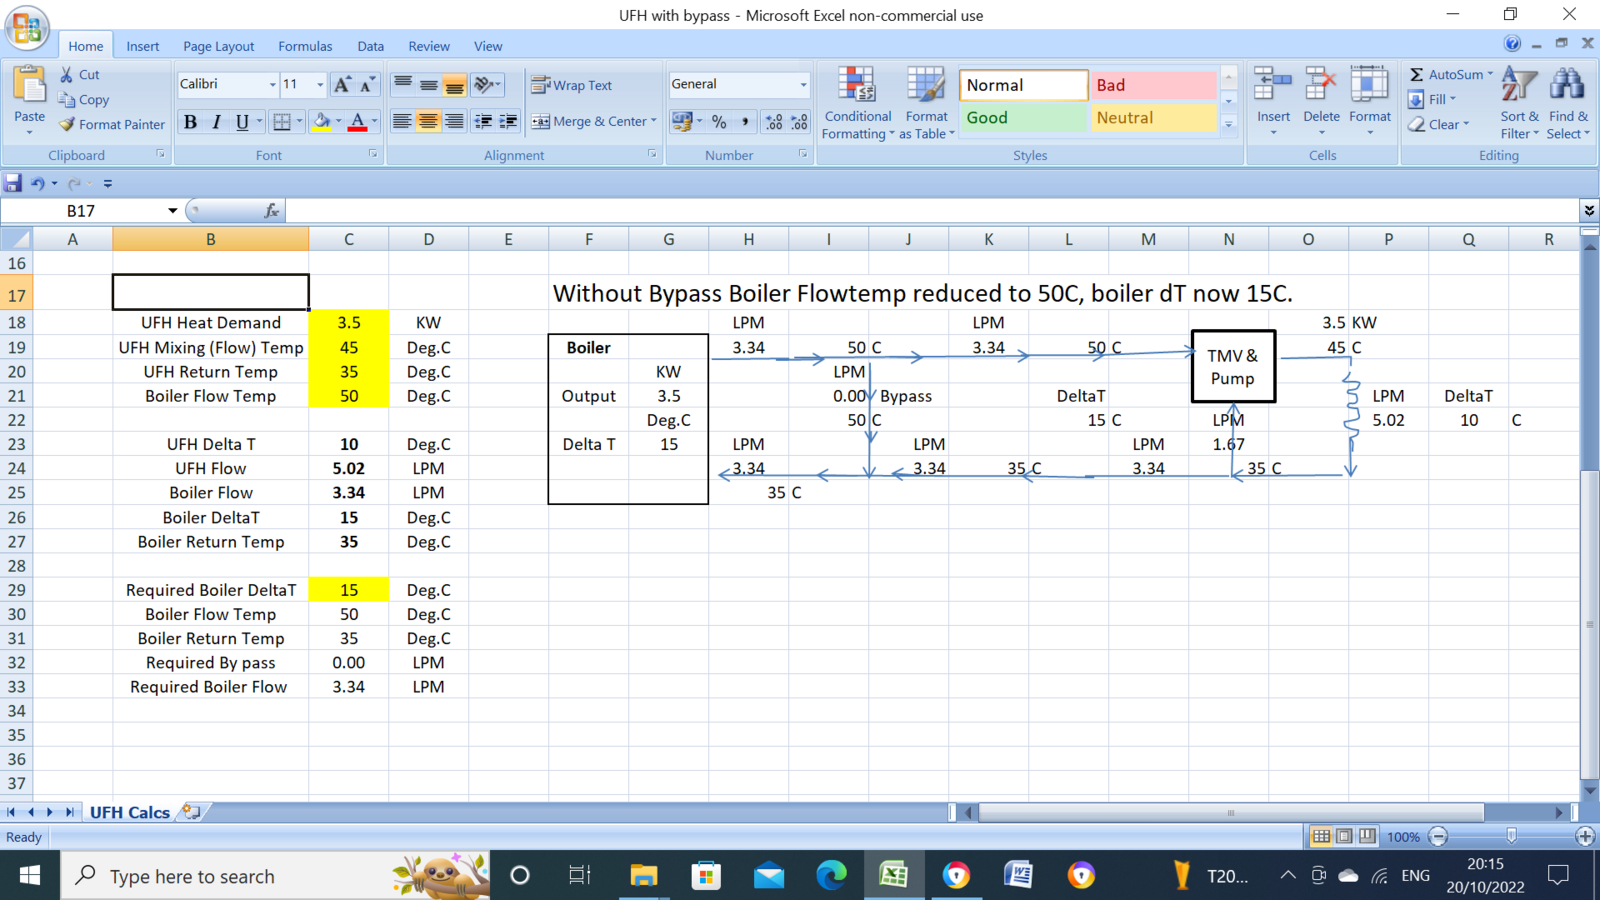Screen dimensions: 1600x900
Task: Open the Calibri font name dropdown
Action: pos(272,85)
